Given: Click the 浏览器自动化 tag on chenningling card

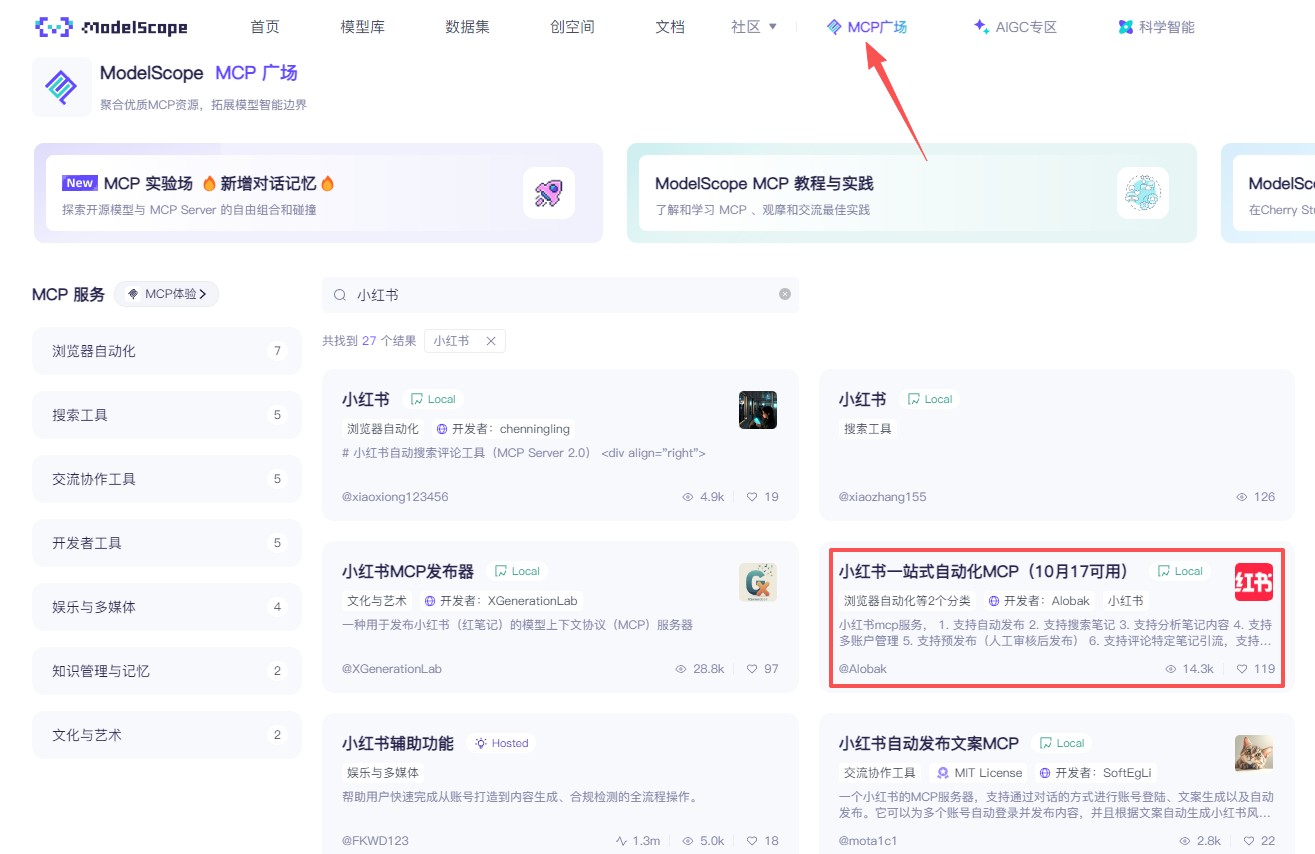Looking at the screenshot, I should 383,429.
